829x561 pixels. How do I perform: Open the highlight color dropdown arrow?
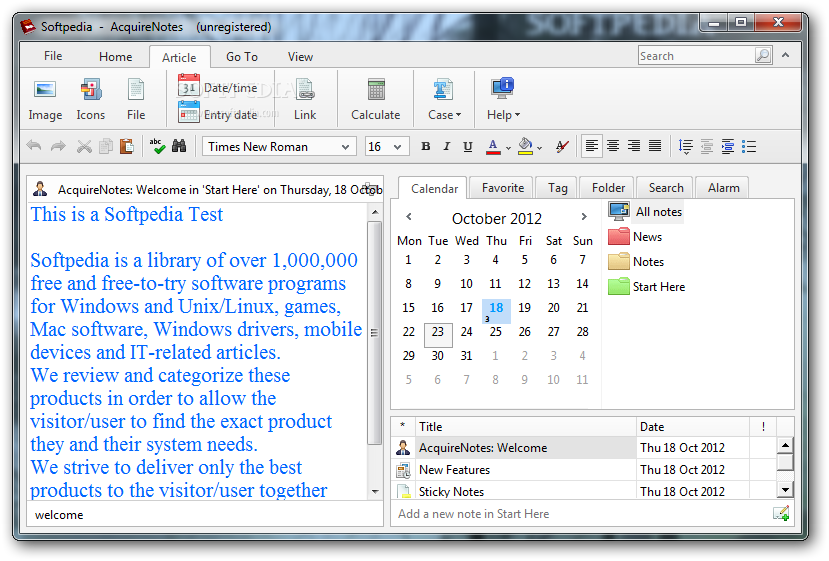[x=539, y=148]
